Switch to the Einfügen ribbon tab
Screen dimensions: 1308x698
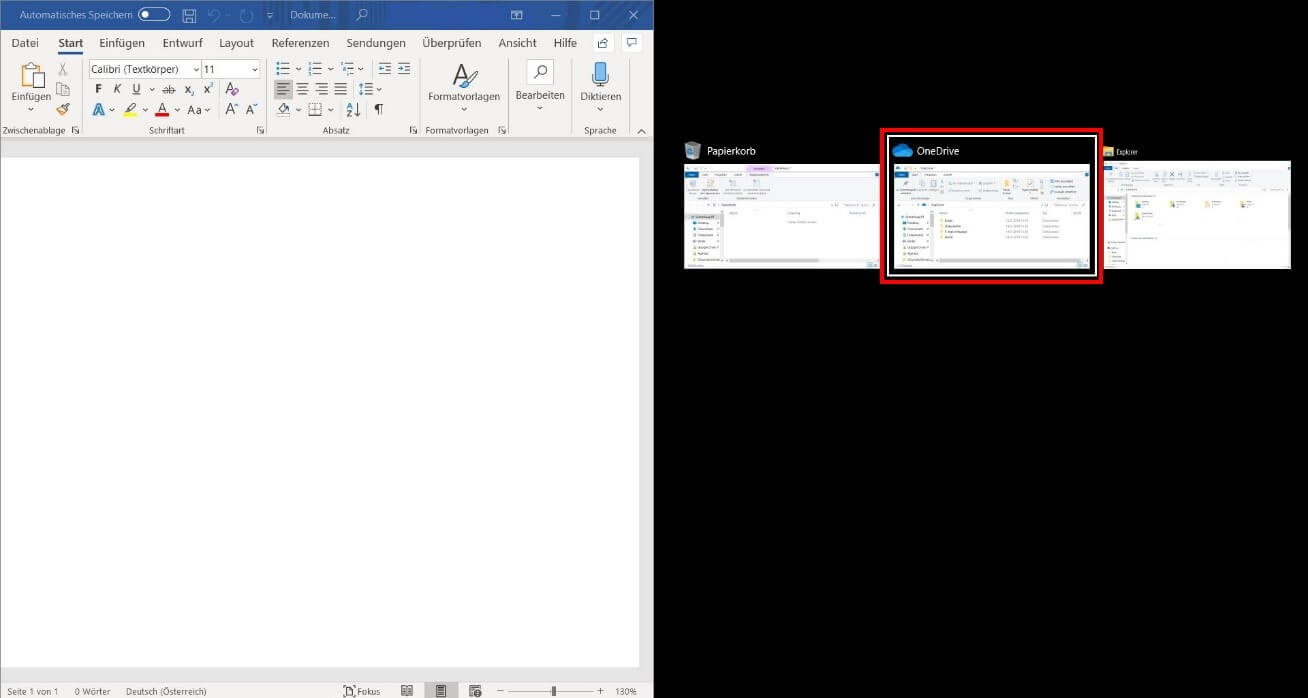(122, 43)
